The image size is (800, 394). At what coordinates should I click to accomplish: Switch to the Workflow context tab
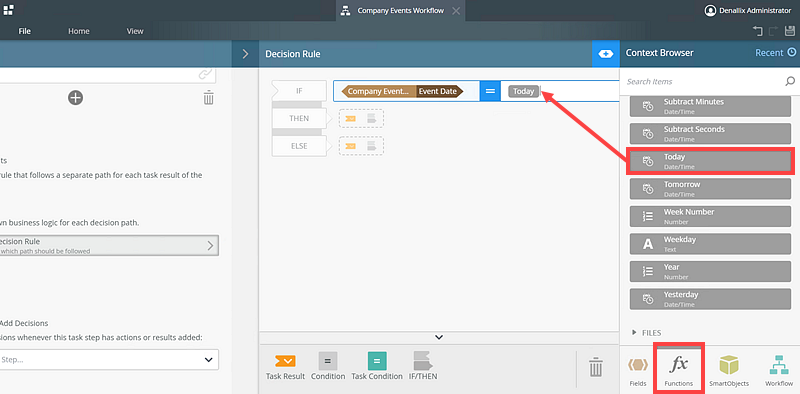[x=779, y=371]
